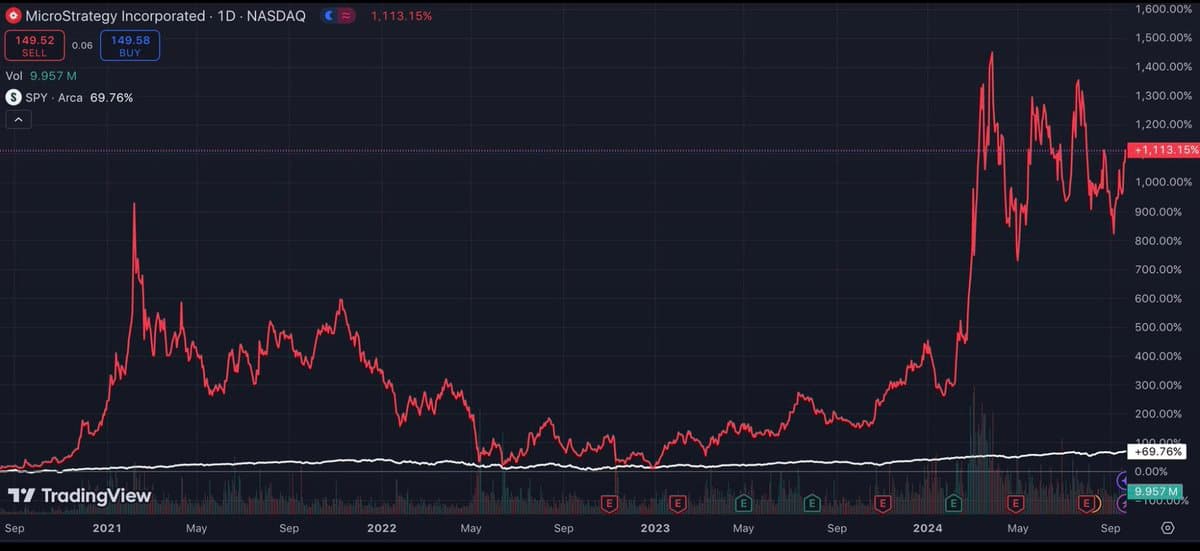This screenshot has height=551, width=1200.
Task: Click the 2021 label on time axis
Action: point(106,528)
